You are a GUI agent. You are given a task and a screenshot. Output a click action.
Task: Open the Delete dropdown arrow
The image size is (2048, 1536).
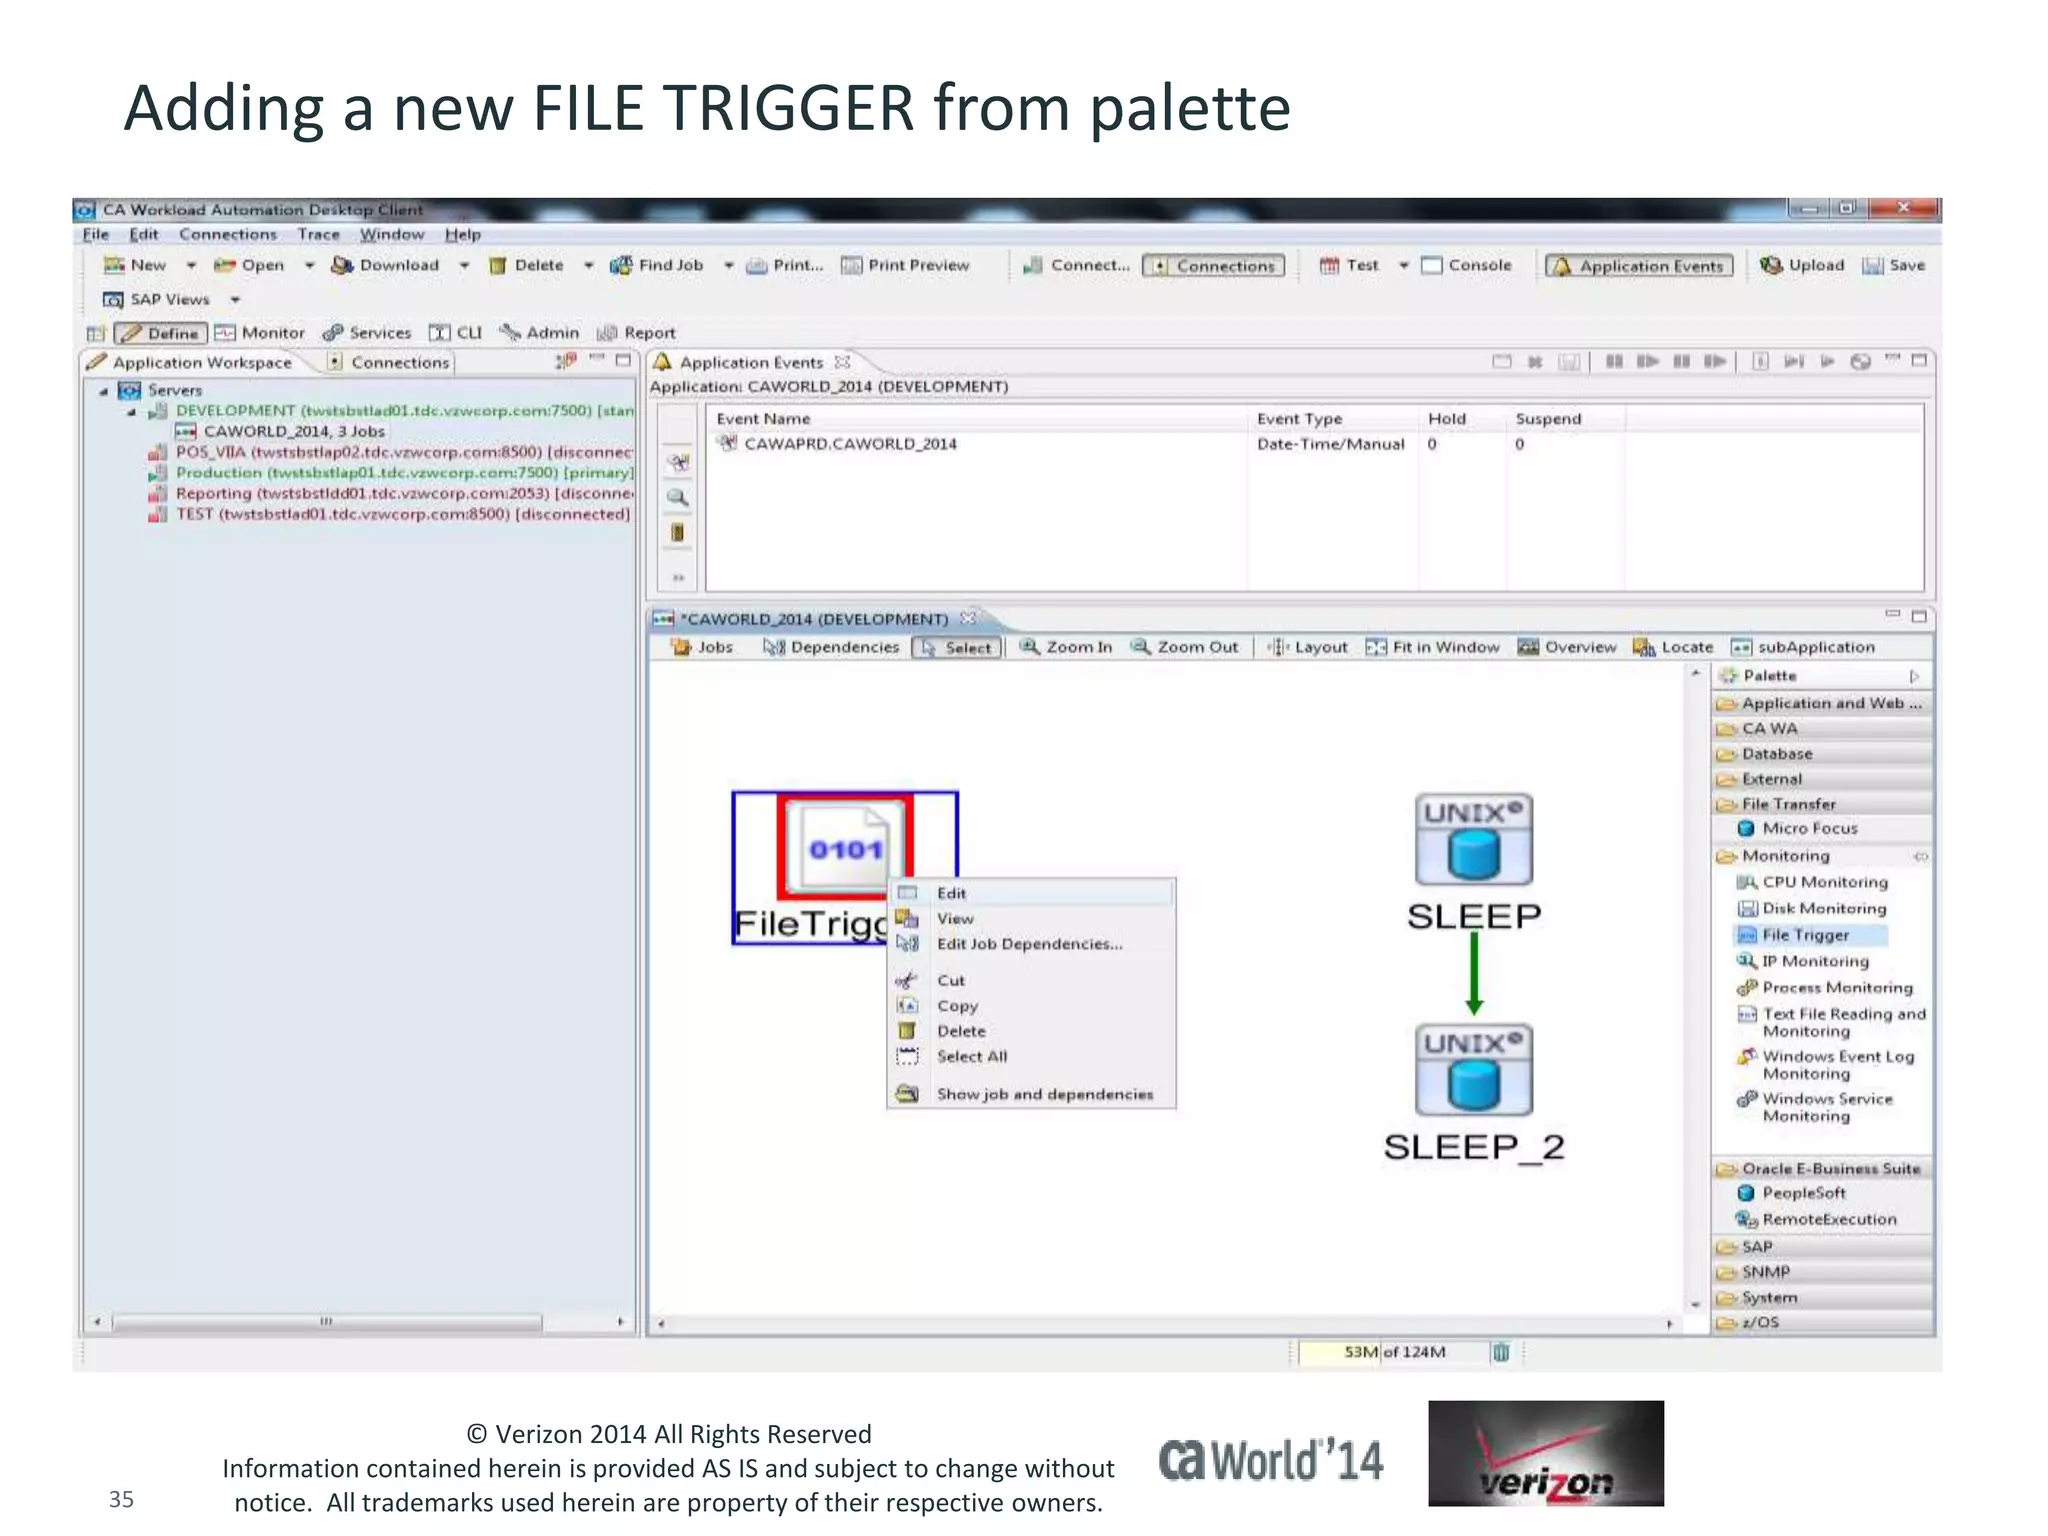pyautogui.click(x=588, y=265)
